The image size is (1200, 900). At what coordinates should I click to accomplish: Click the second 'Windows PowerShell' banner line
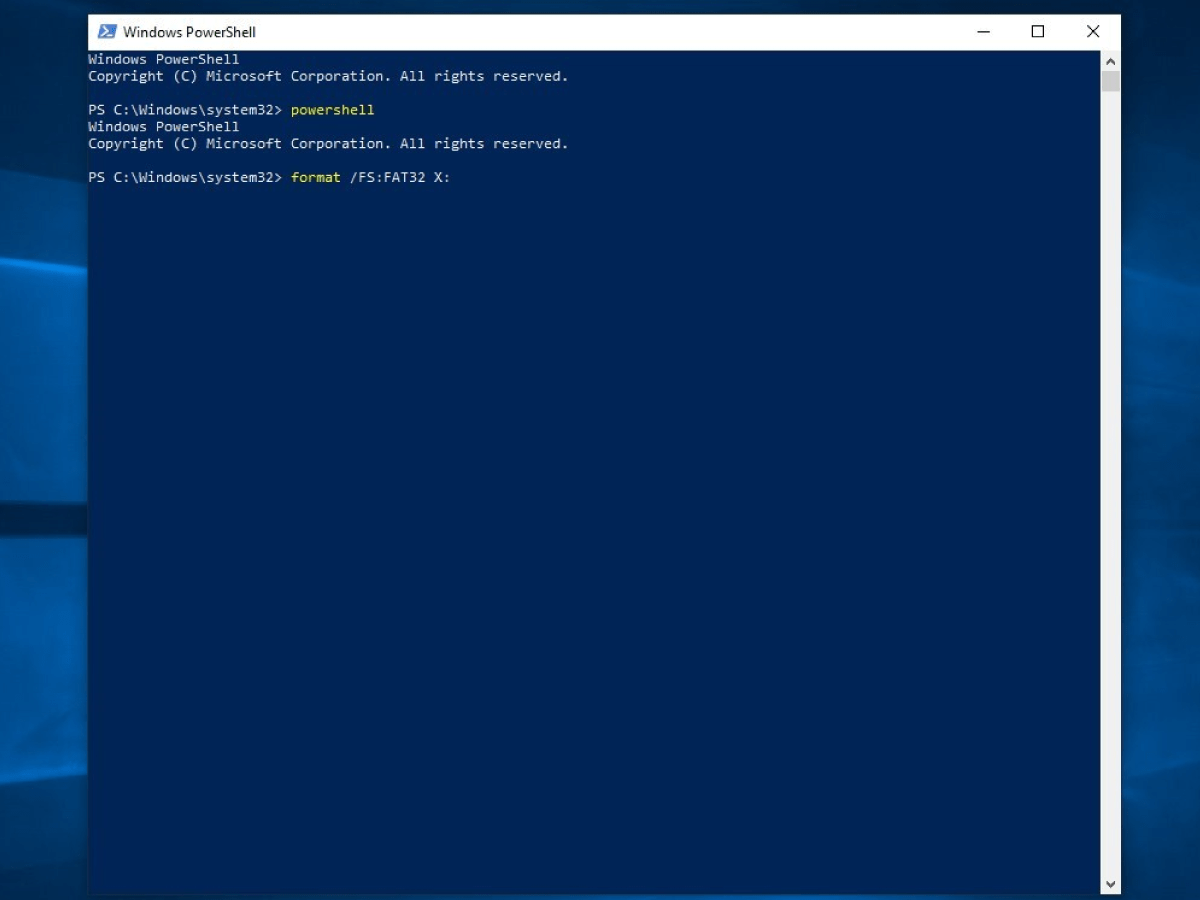point(164,127)
